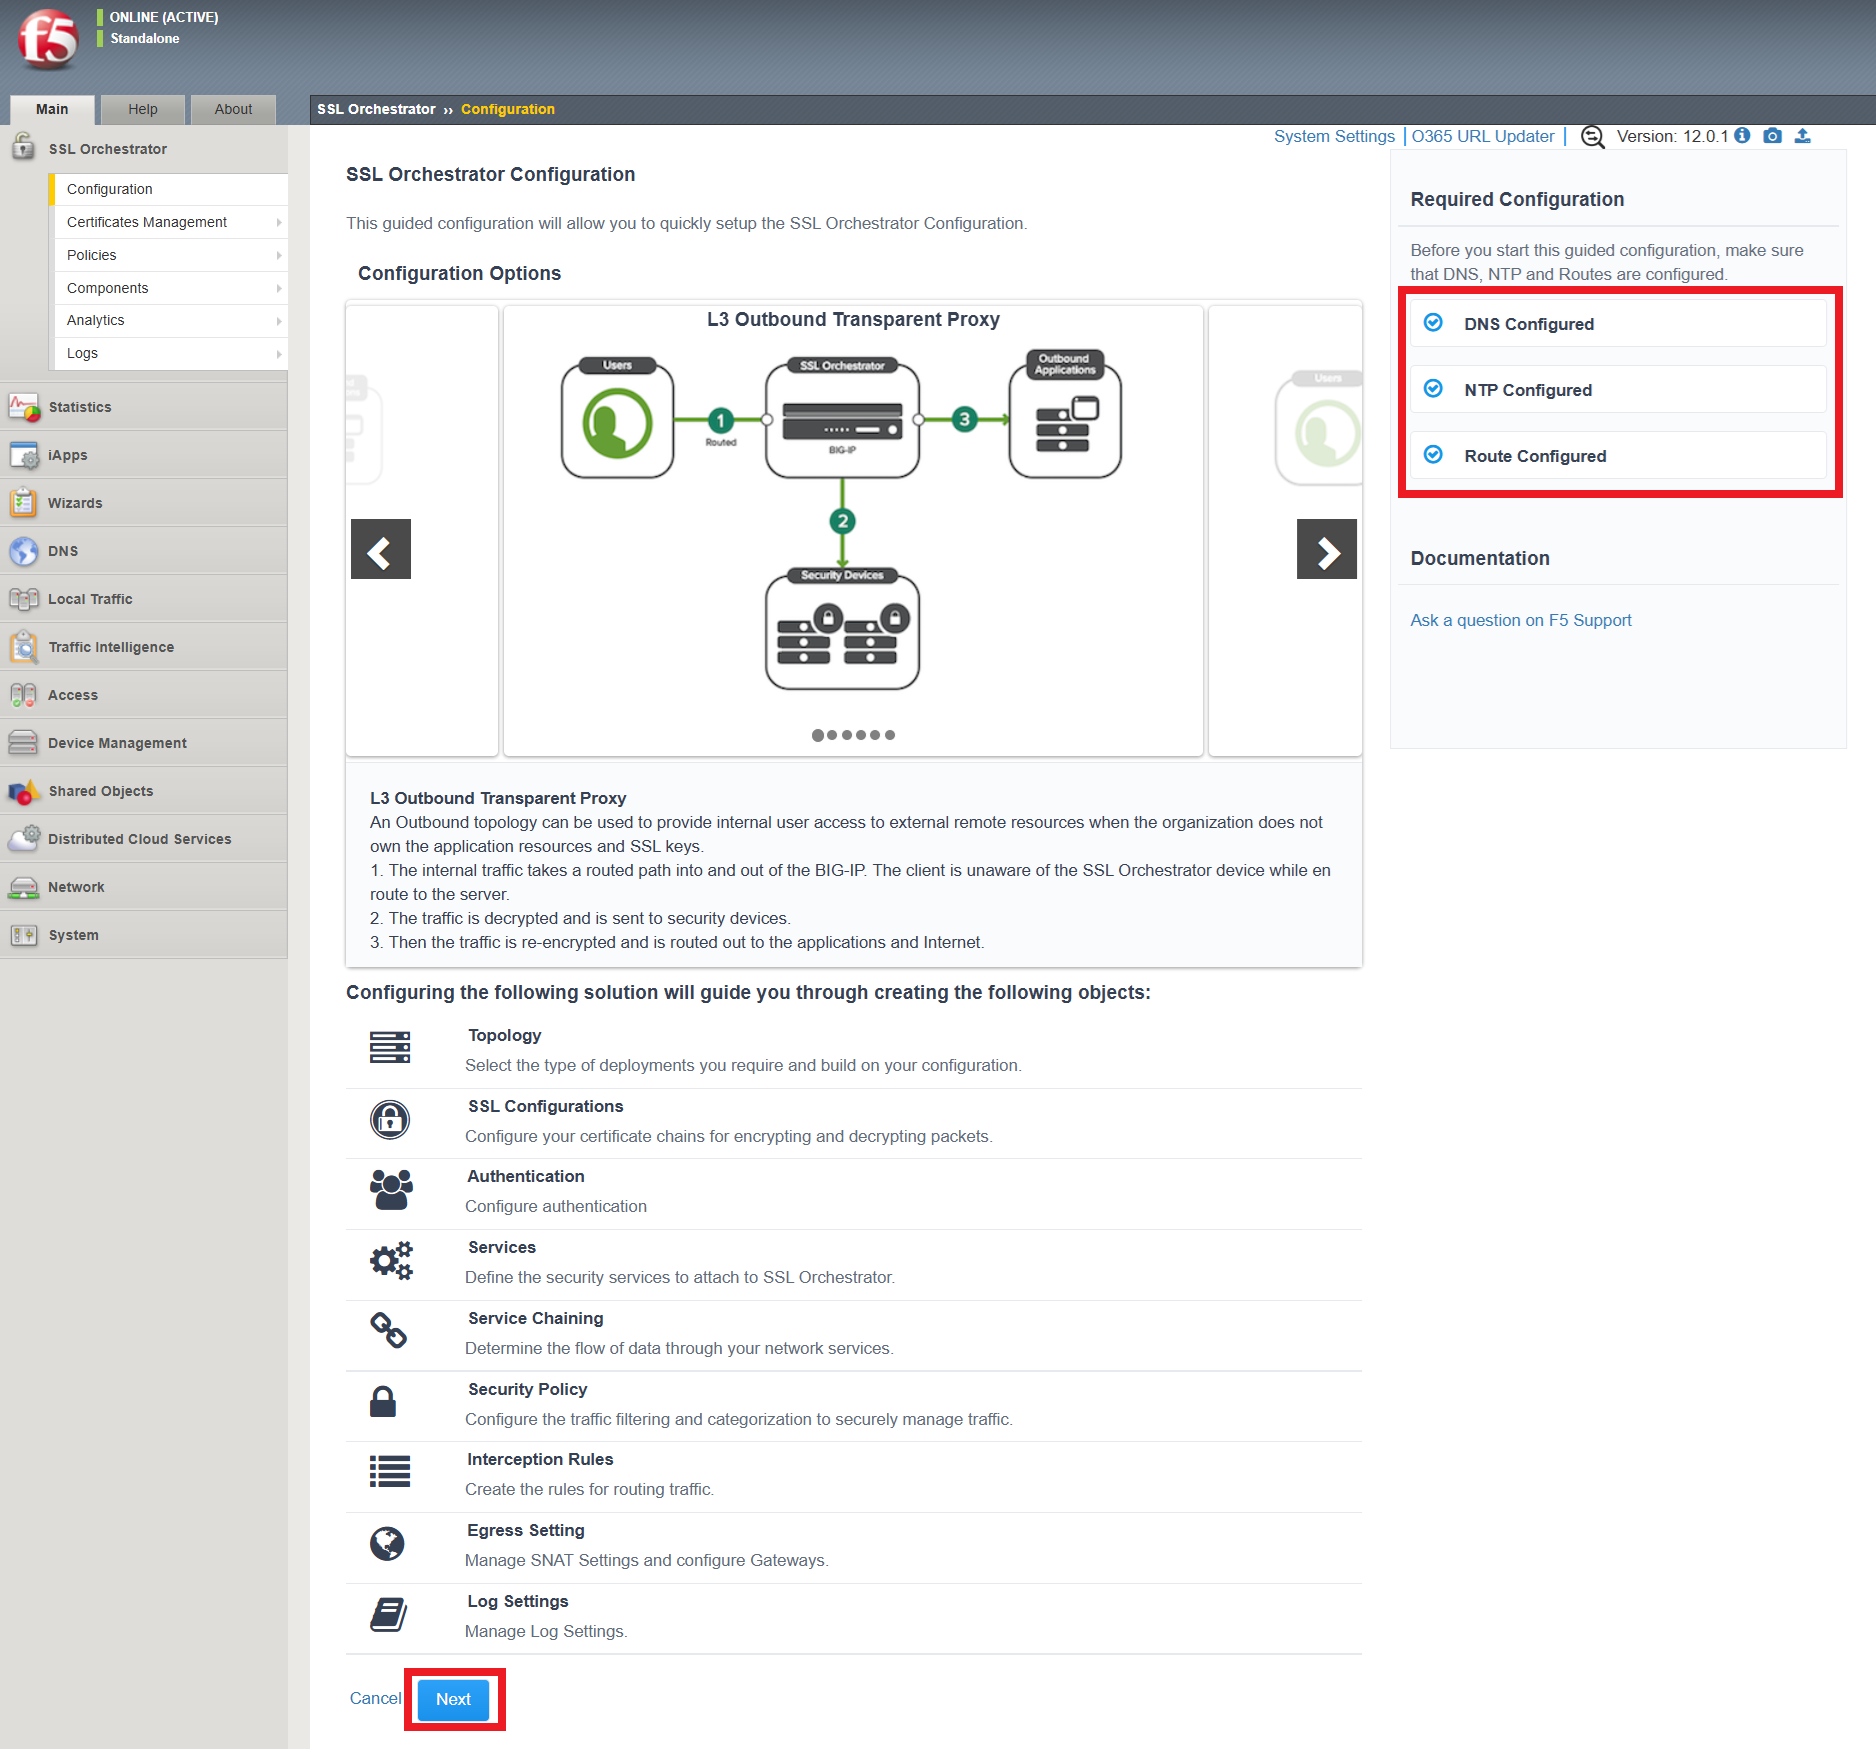Click the "Interception Rules" heading
This screenshot has width=1876, height=1749.
[x=540, y=1459]
